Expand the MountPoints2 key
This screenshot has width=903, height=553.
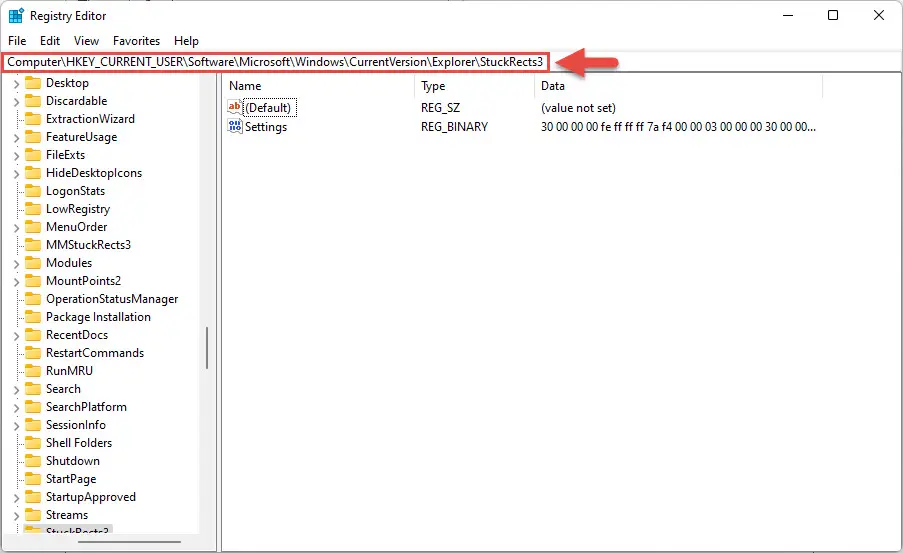click(16, 282)
